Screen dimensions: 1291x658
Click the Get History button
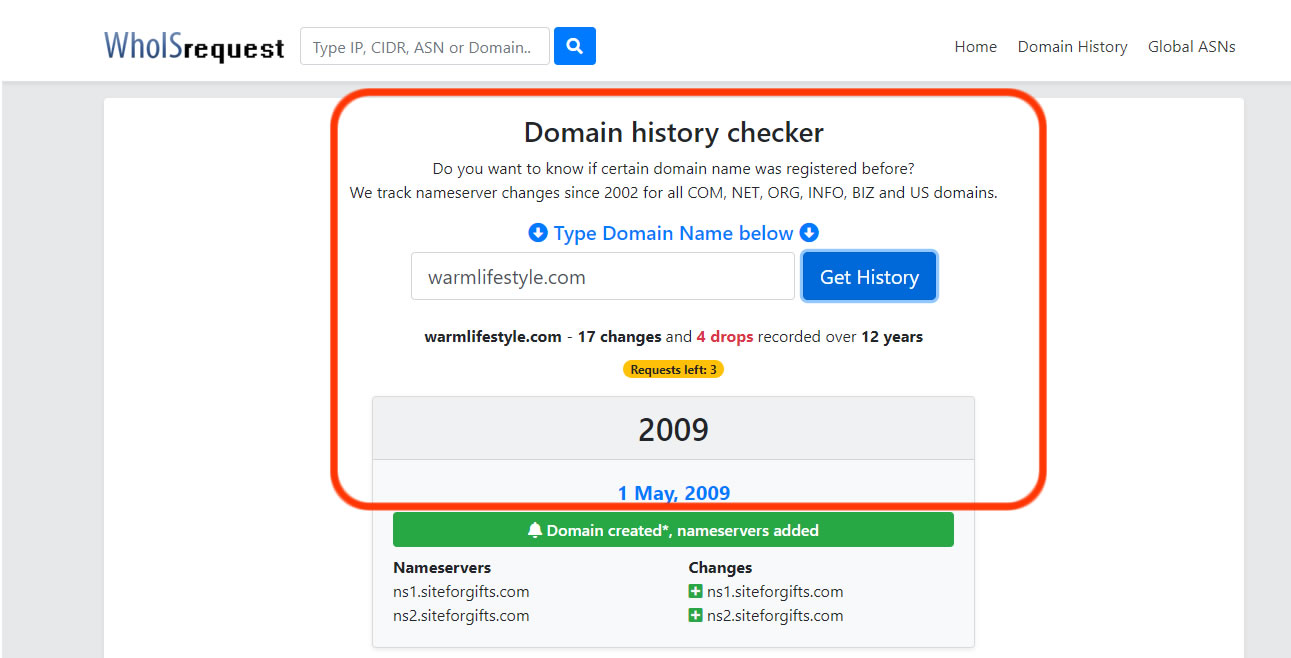pos(869,276)
